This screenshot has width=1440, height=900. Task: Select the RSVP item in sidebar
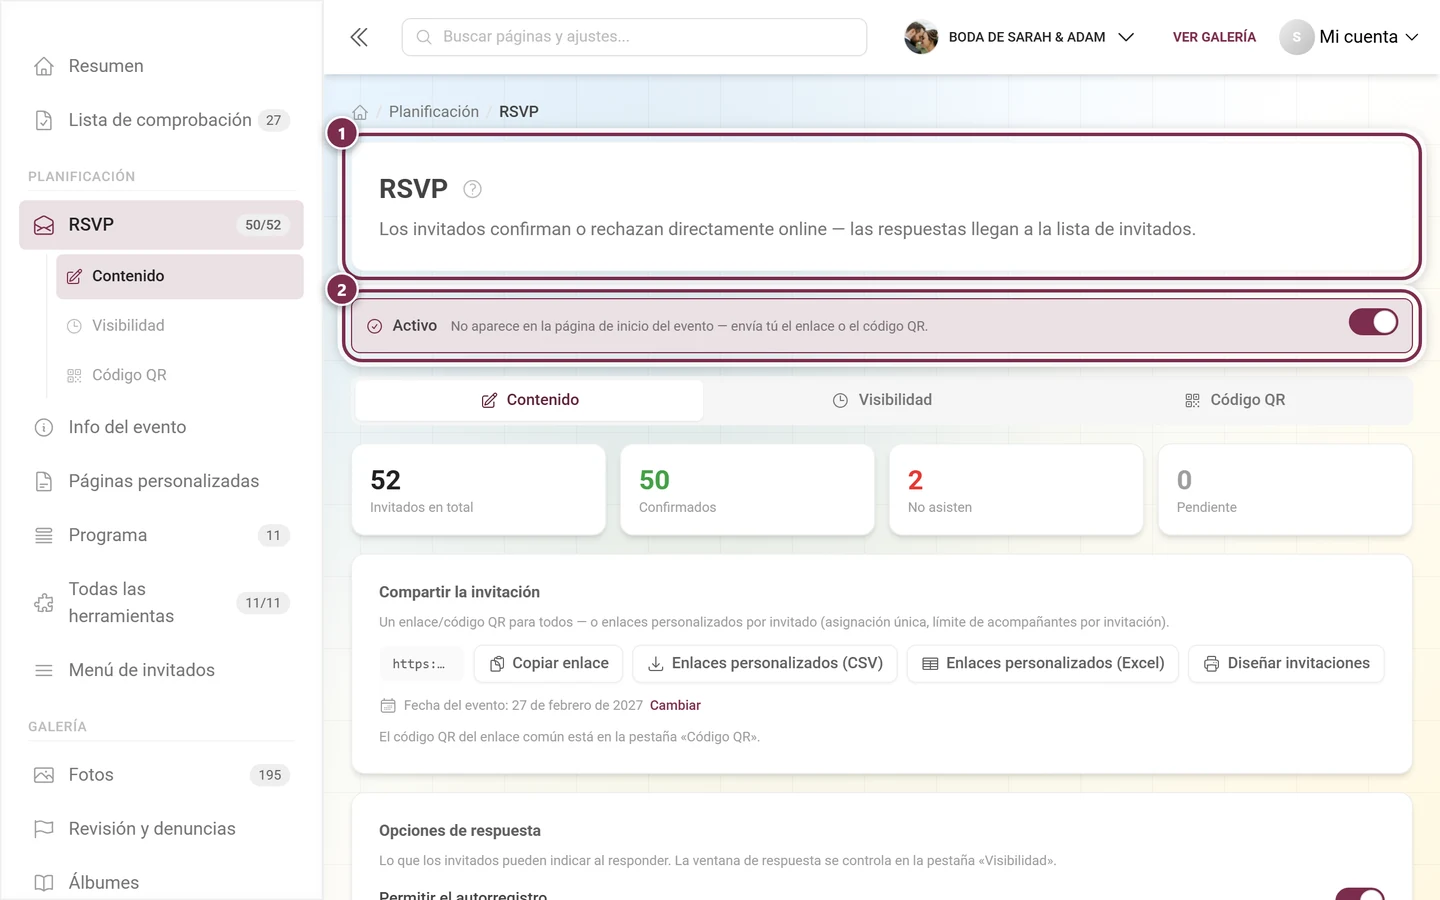pos(161,225)
